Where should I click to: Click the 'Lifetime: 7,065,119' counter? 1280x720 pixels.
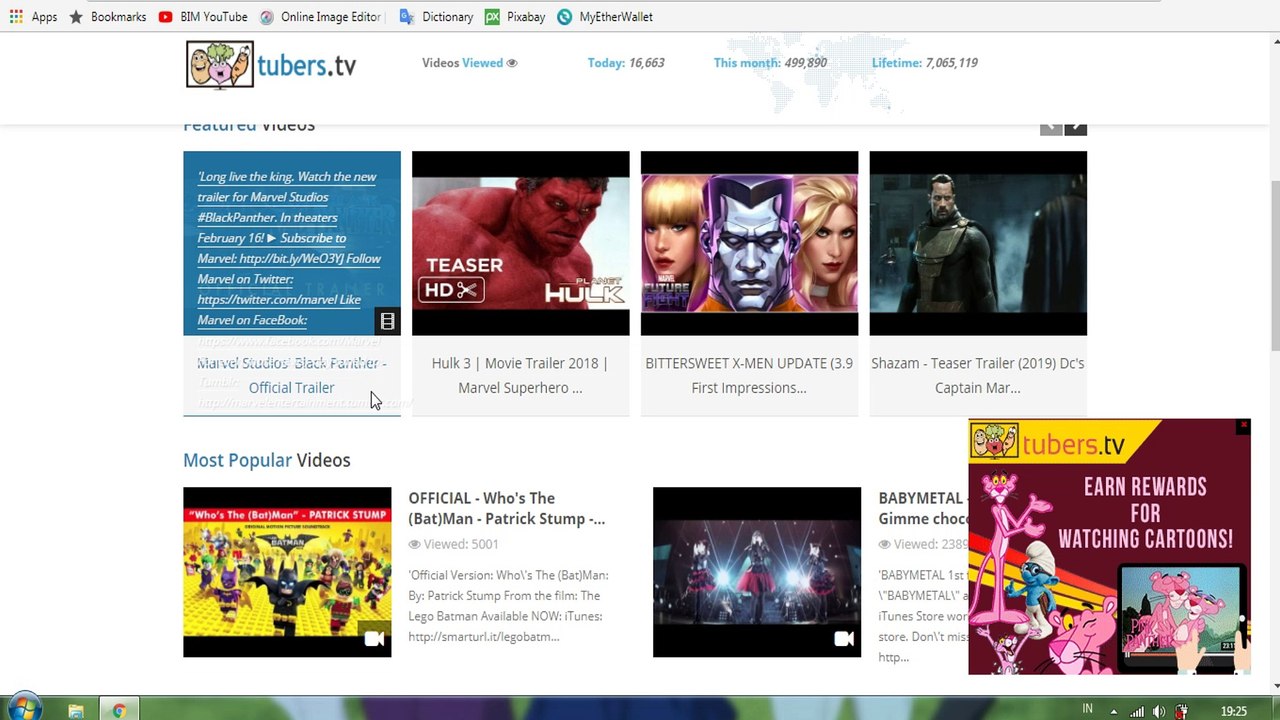coord(925,63)
